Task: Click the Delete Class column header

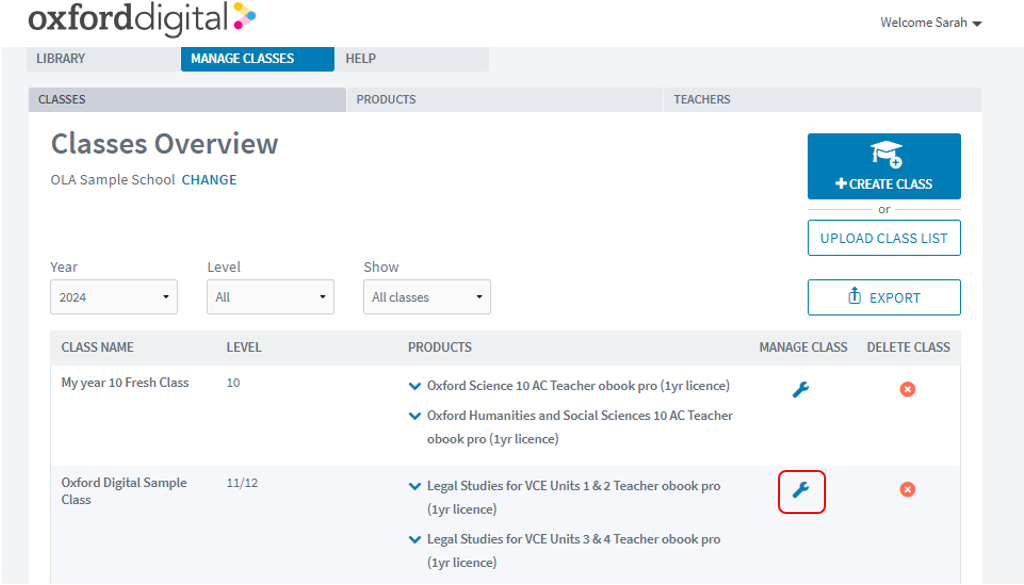Action: pyautogui.click(x=908, y=347)
